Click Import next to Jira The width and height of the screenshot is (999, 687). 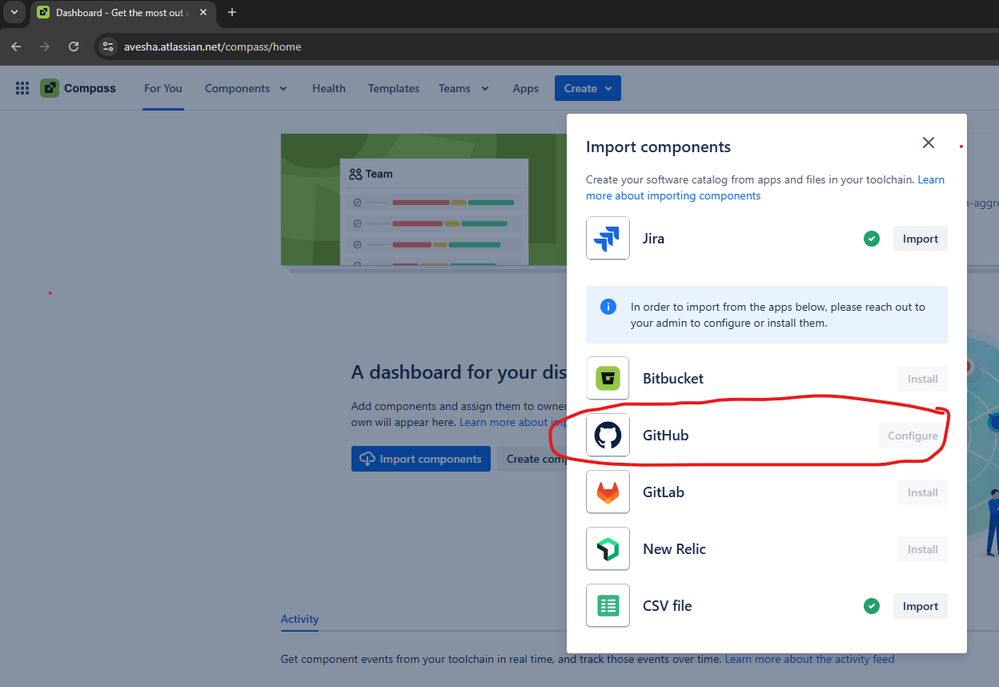coord(919,238)
